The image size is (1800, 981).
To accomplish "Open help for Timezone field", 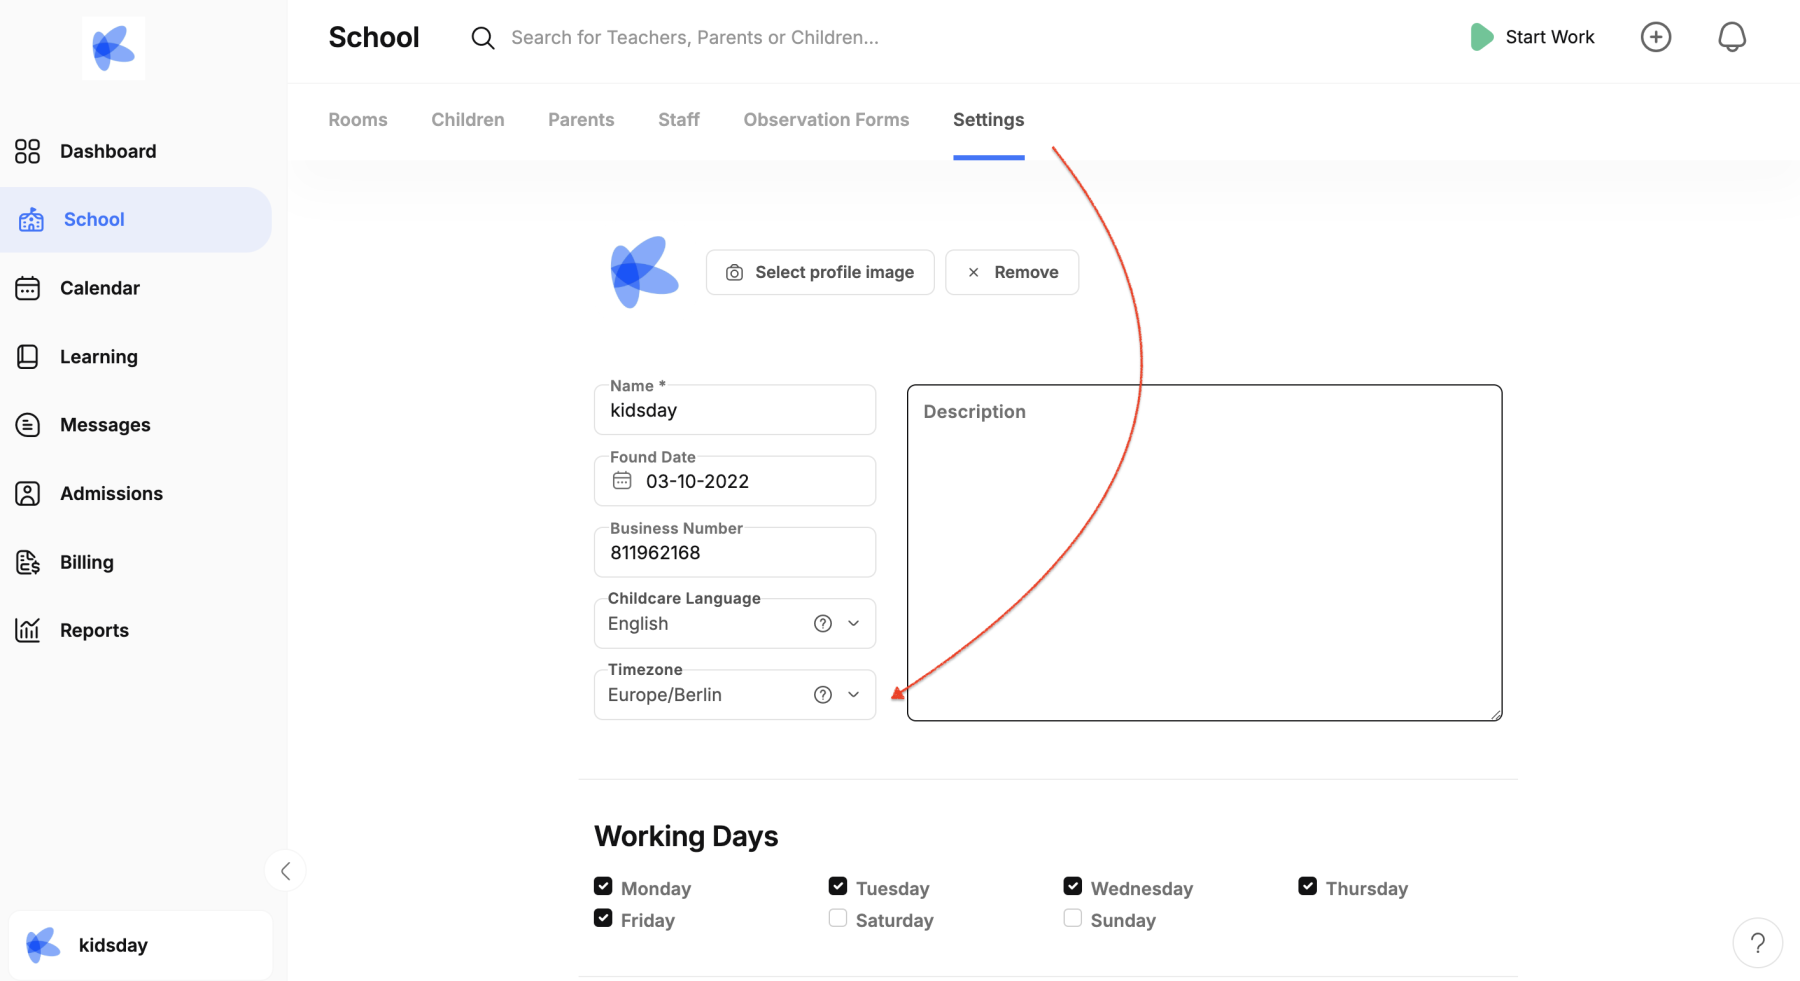I will coord(822,694).
